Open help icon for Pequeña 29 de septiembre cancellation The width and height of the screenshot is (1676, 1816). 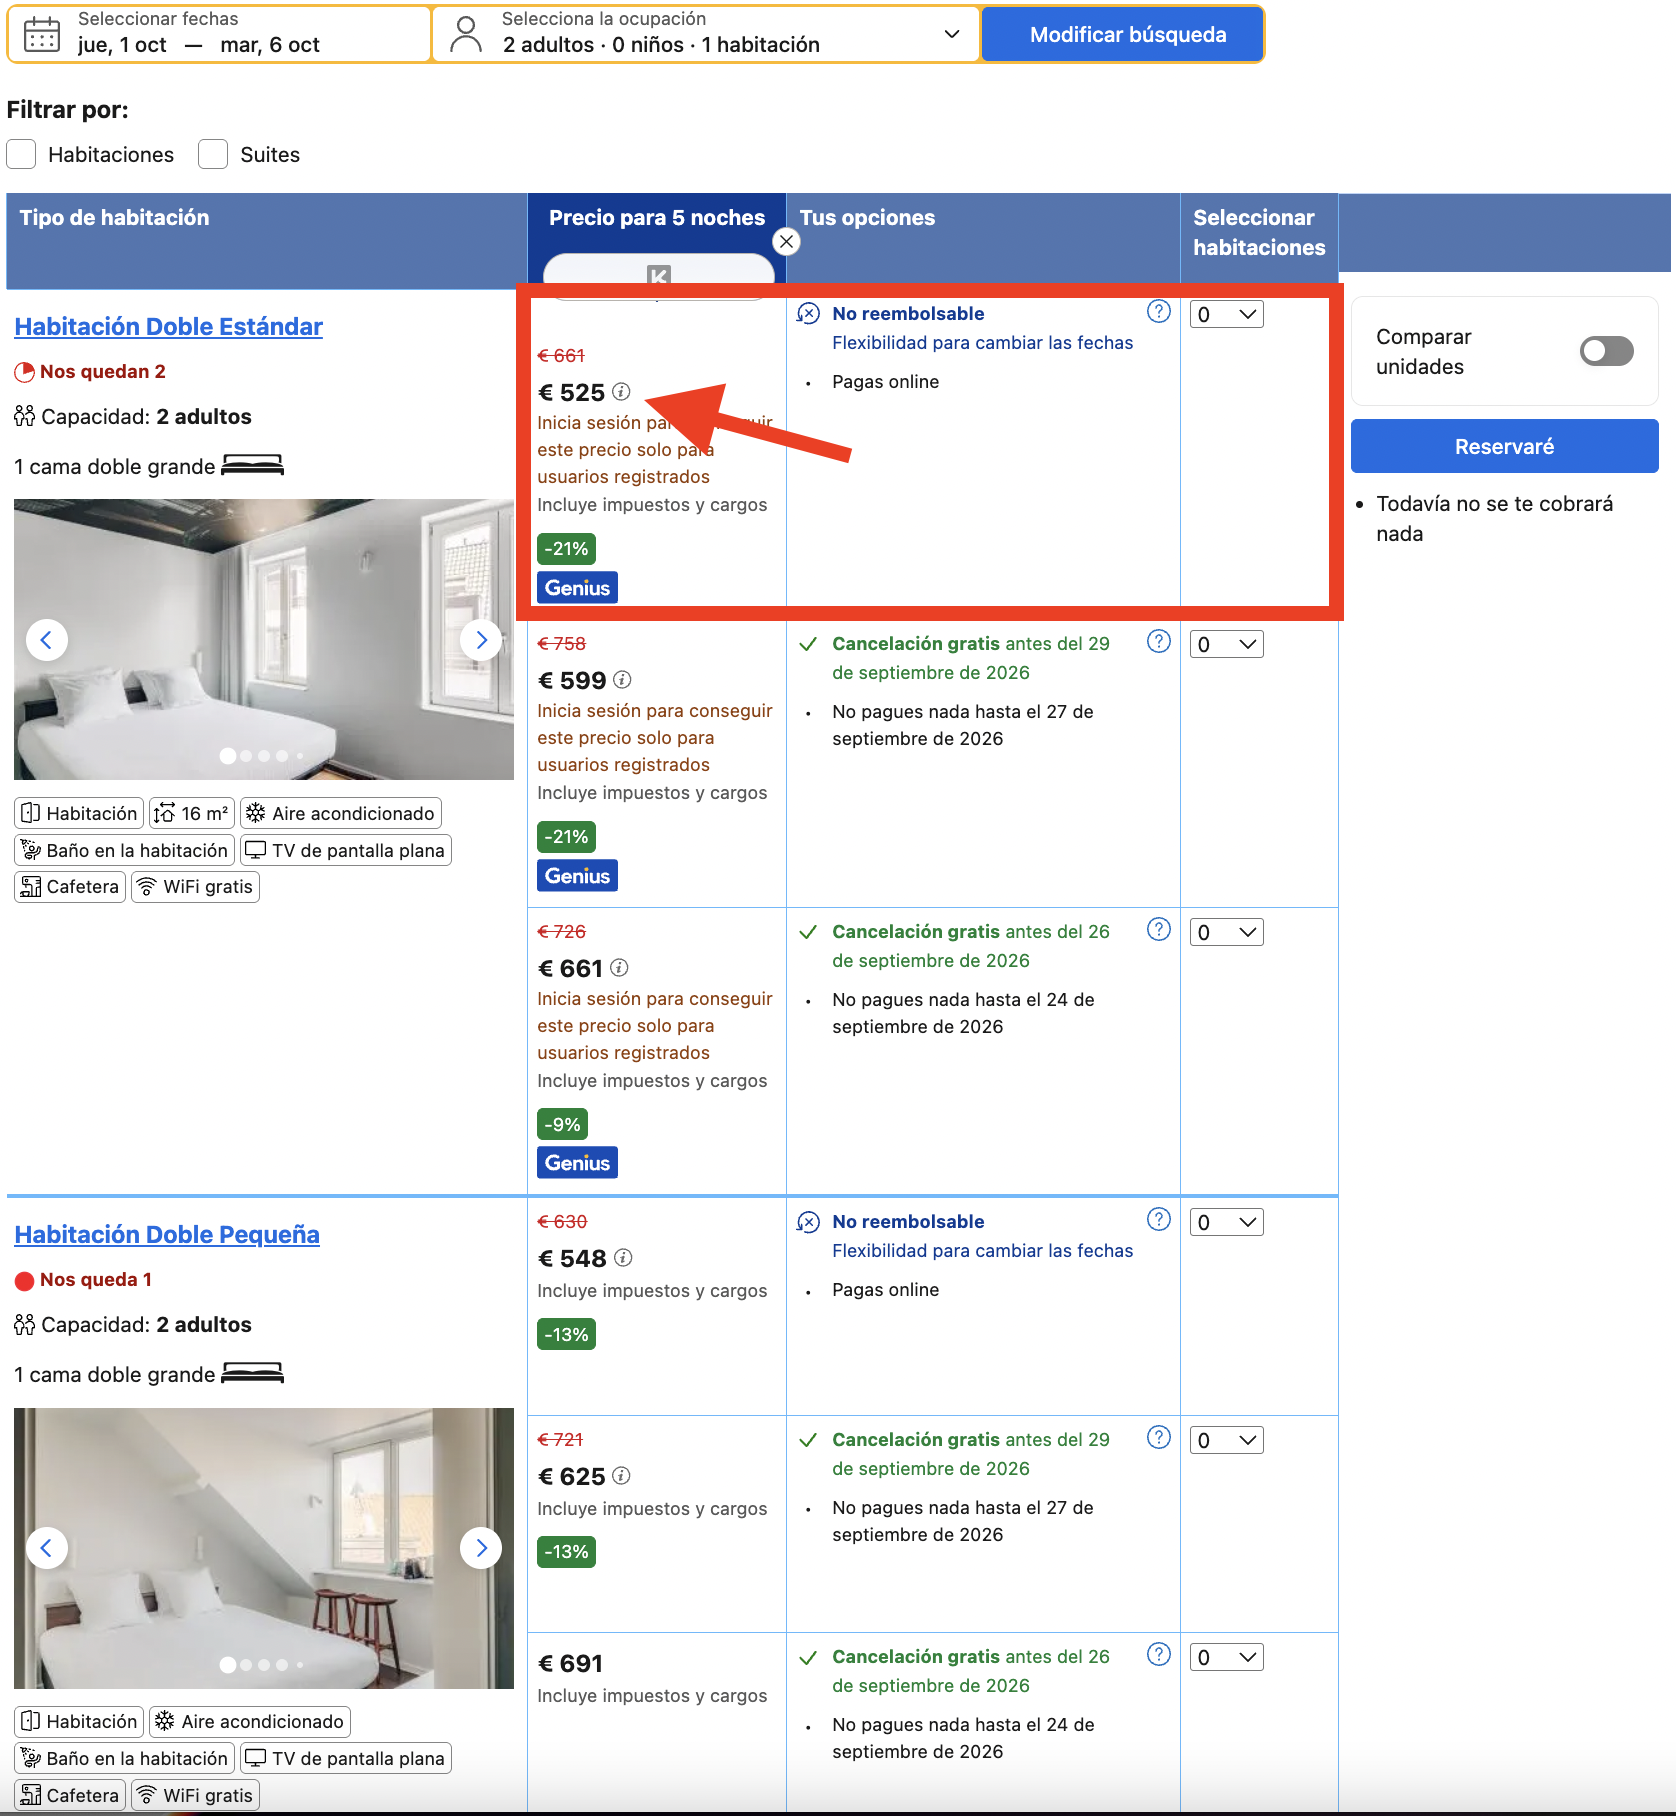(1159, 1437)
